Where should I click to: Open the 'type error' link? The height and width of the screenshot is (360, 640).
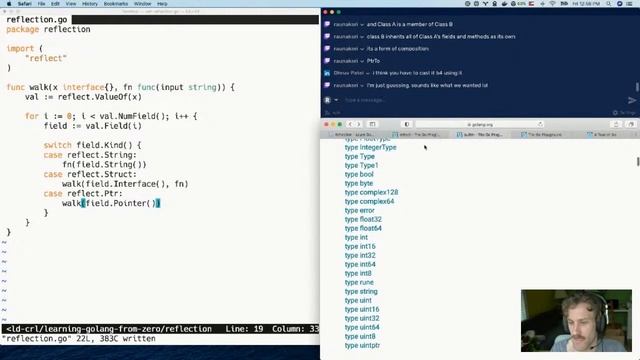pos(359,210)
